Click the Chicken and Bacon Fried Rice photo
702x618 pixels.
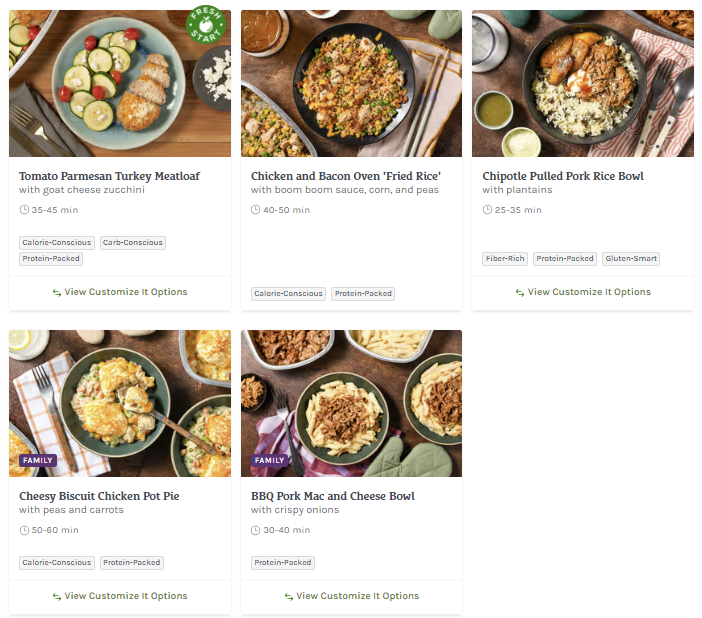[x=351, y=83]
